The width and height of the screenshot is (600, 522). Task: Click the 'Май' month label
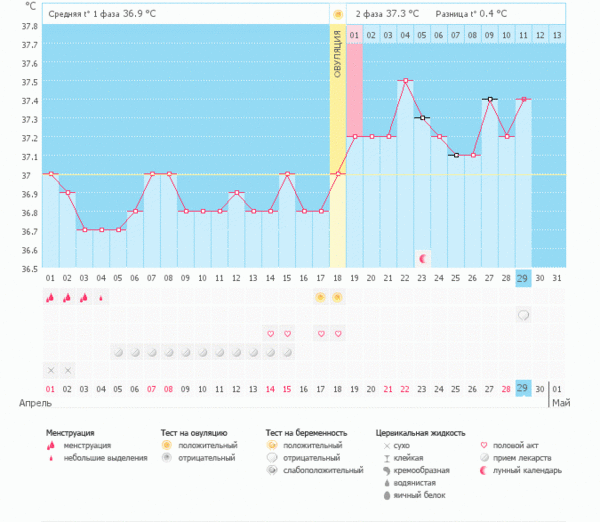(563, 402)
